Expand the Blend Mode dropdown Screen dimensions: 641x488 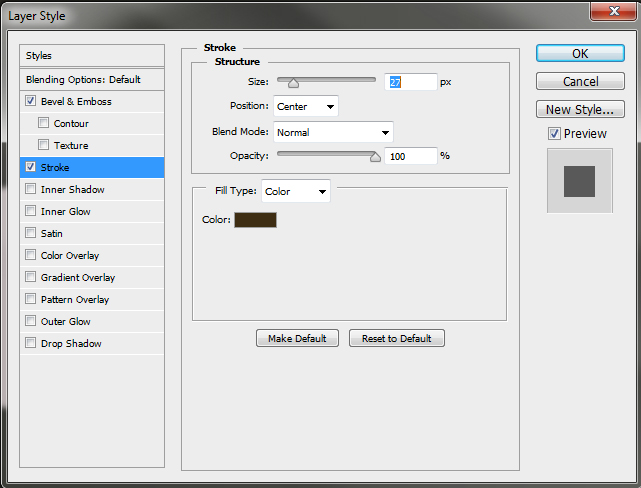pyautogui.click(x=333, y=132)
